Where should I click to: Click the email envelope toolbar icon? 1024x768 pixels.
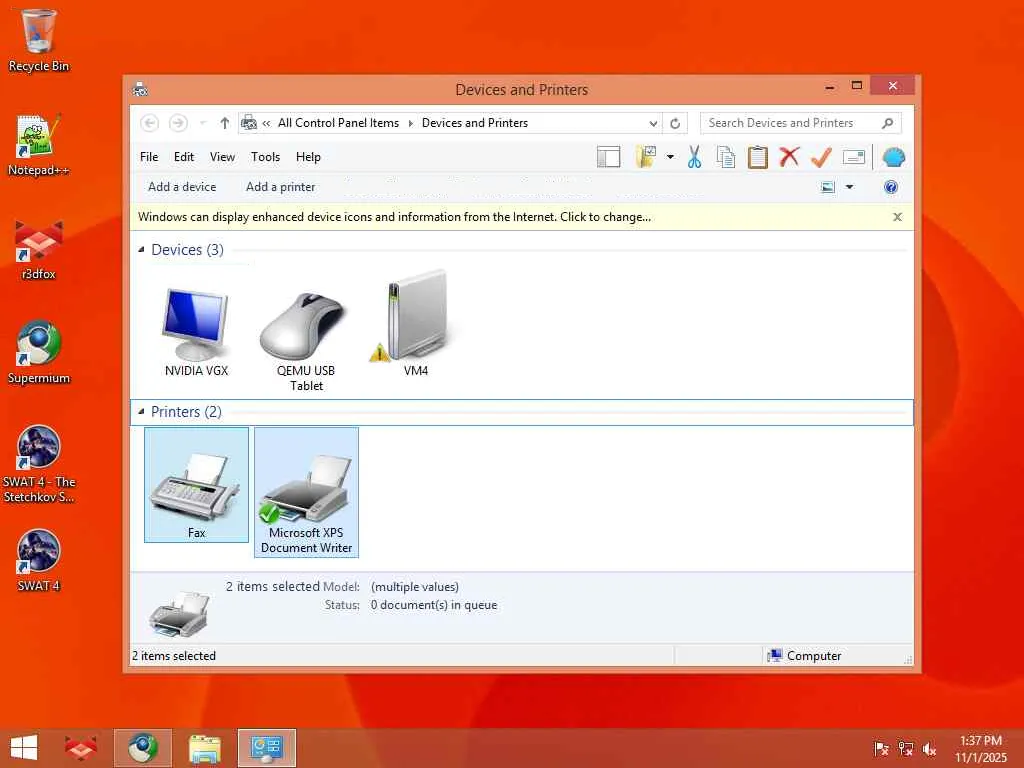(854, 157)
